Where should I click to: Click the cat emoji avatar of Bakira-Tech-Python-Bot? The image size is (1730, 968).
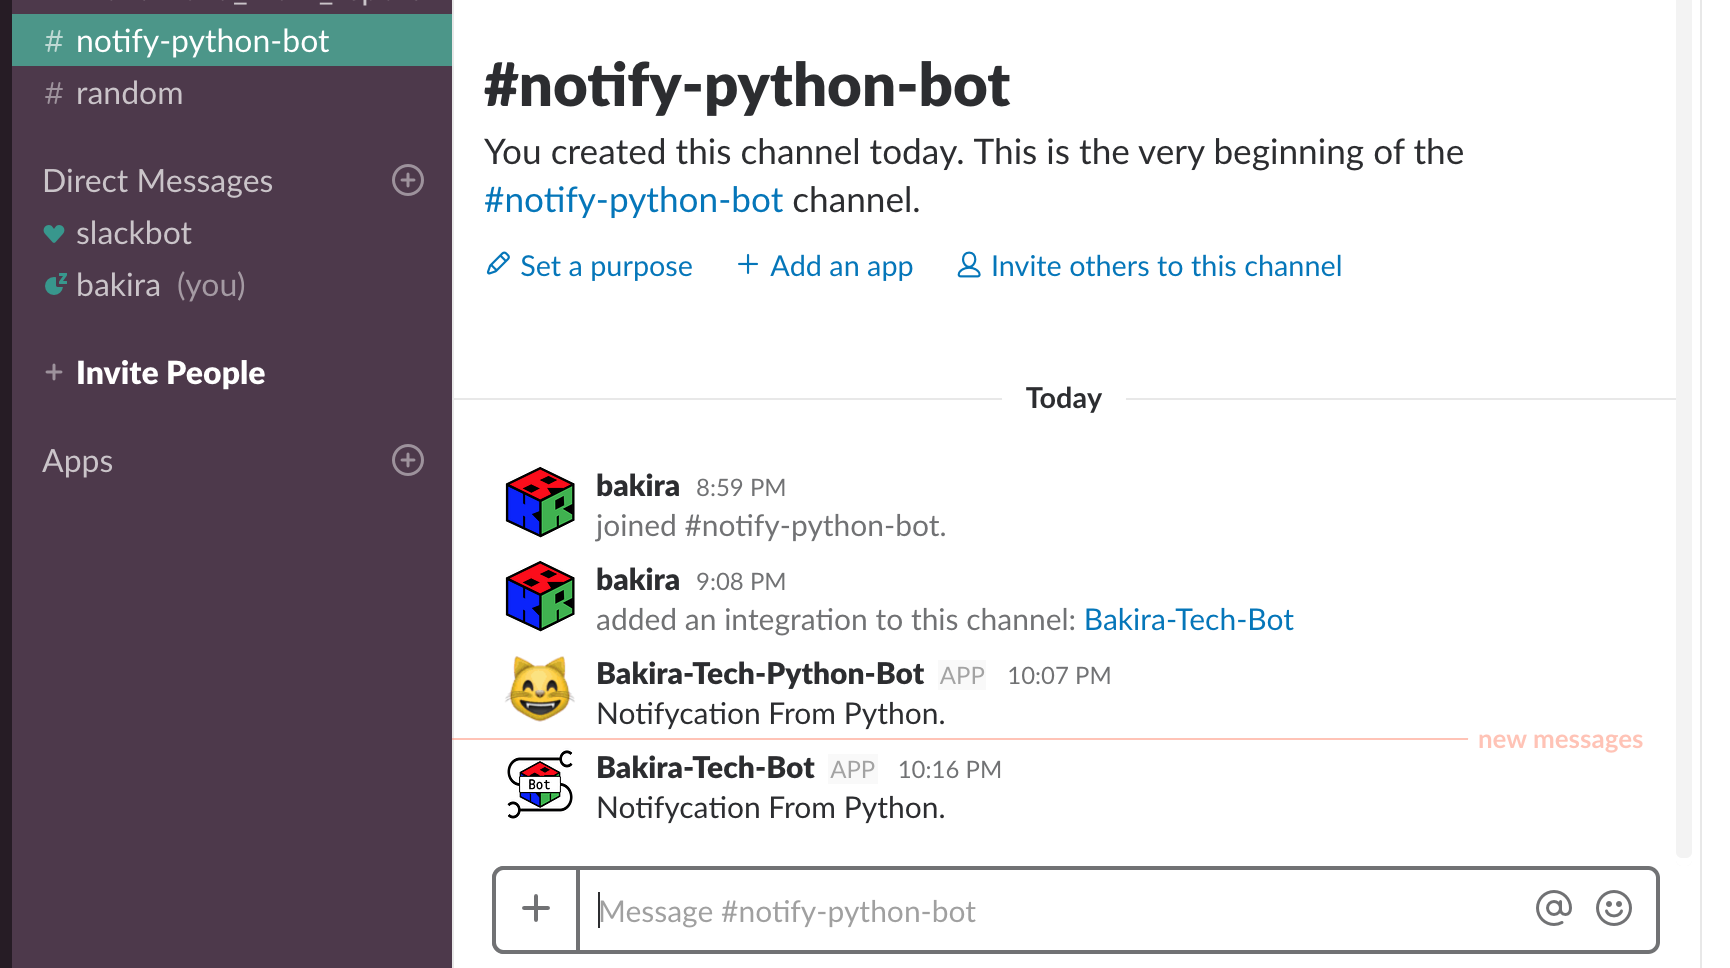coord(540,689)
